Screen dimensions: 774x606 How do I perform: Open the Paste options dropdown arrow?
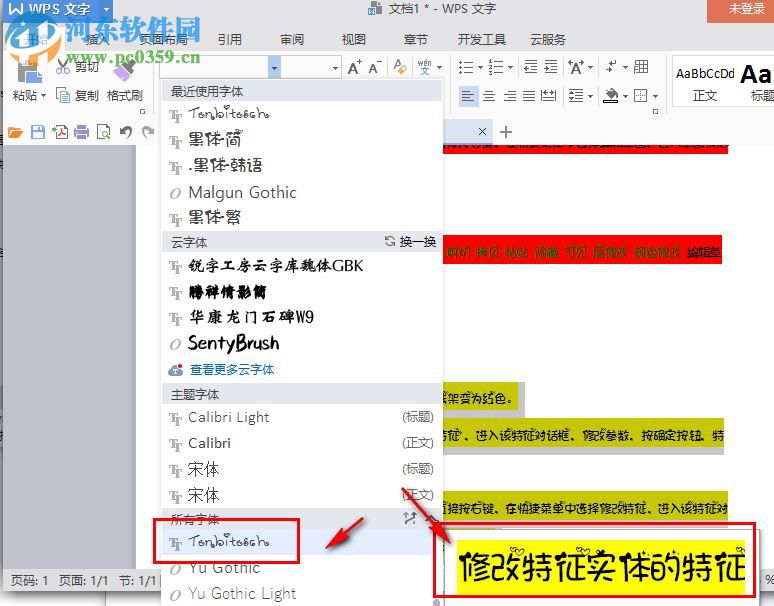pos(43,95)
